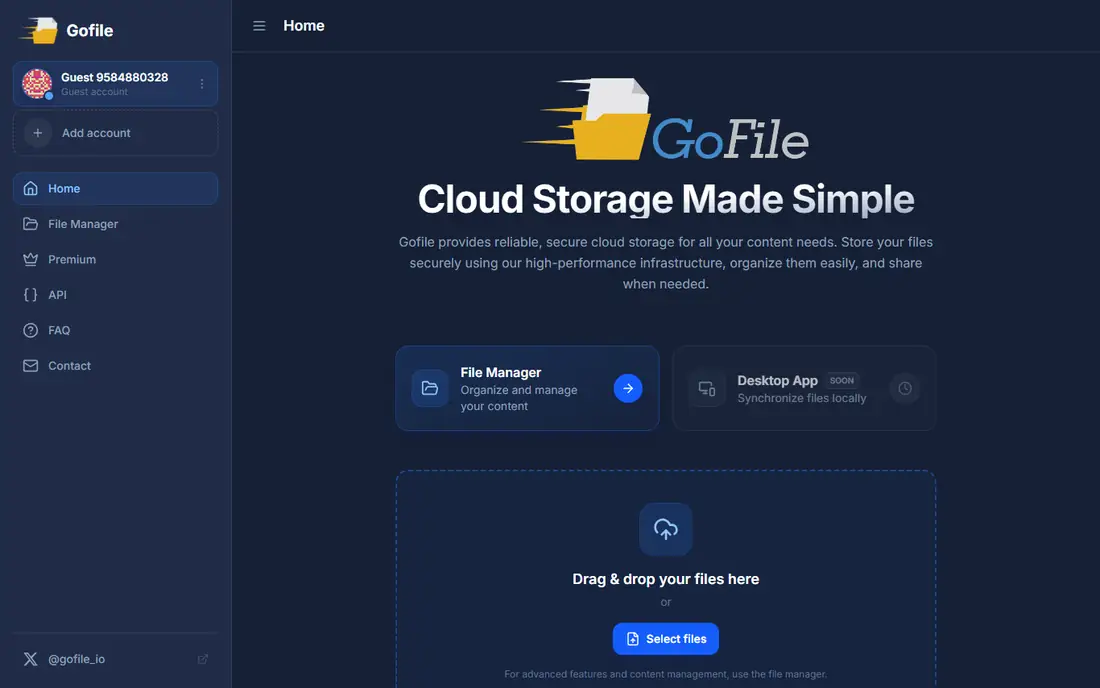Viewport: 1100px width, 688px height.
Task: Click the Select files button
Action: pyautogui.click(x=666, y=639)
